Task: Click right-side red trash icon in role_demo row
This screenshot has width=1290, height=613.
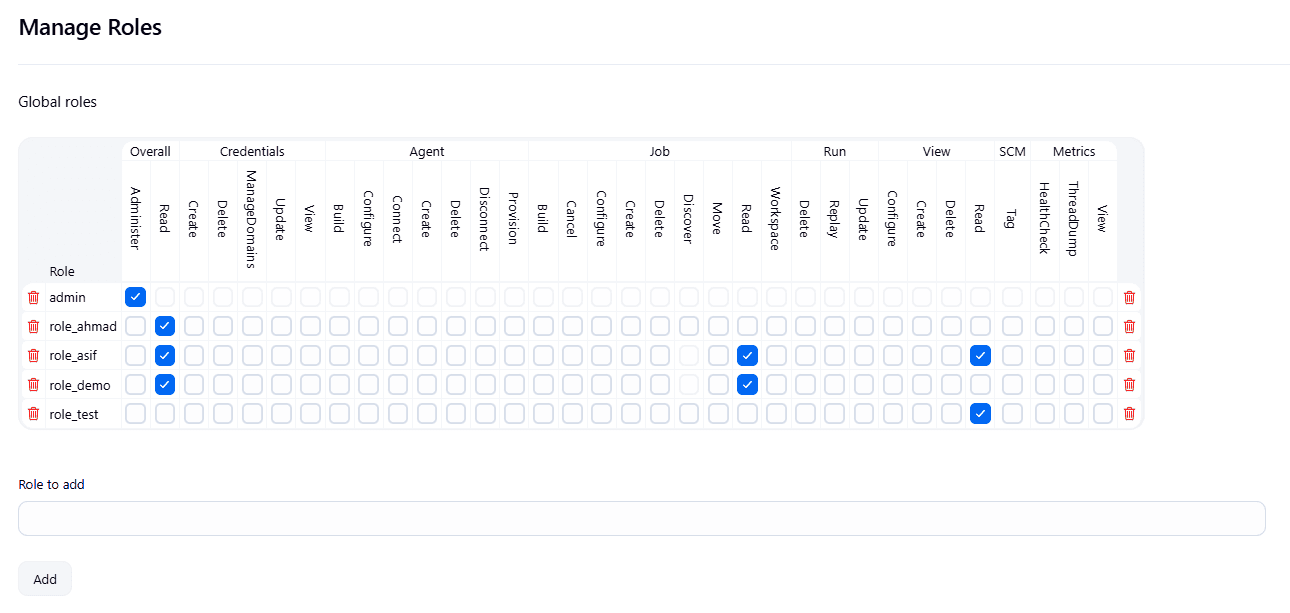Action: point(1129,384)
